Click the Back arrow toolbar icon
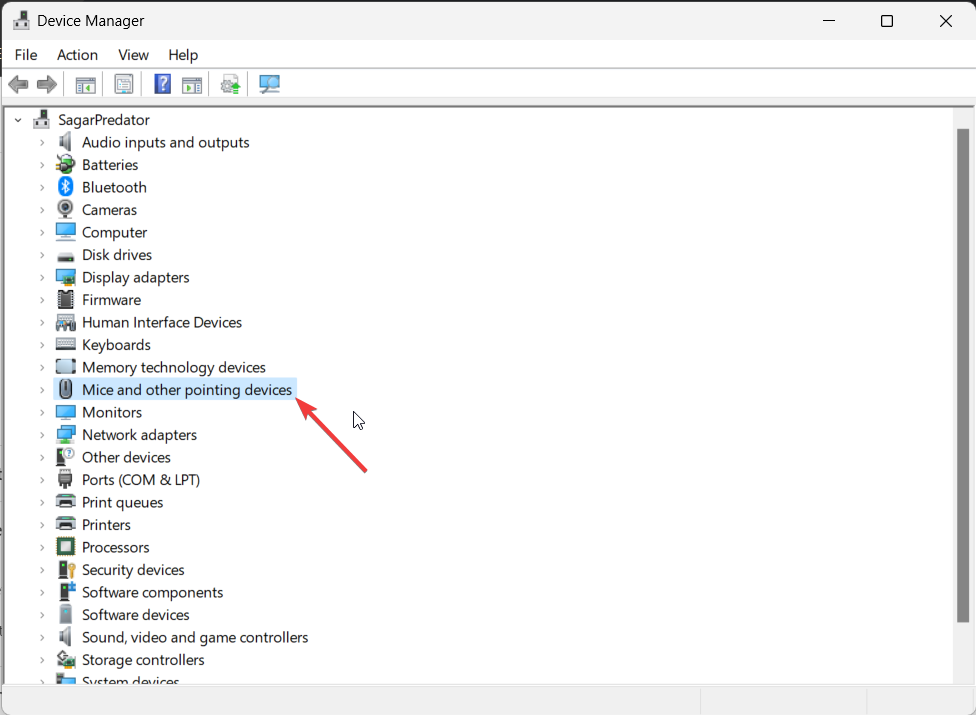Screen dimensions: 976x715 point(19,84)
